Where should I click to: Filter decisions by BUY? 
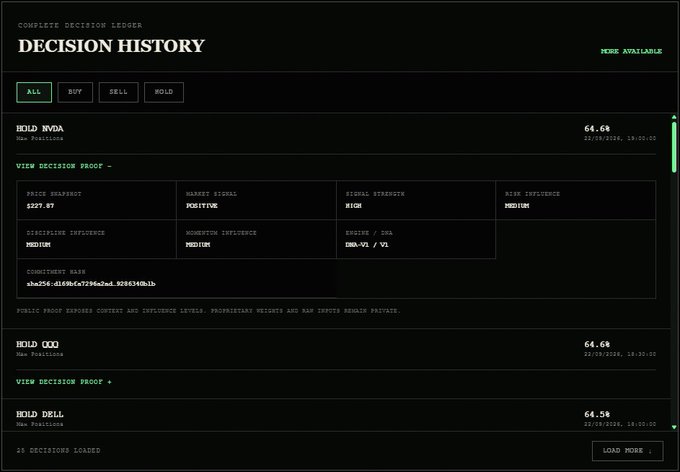(75, 92)
